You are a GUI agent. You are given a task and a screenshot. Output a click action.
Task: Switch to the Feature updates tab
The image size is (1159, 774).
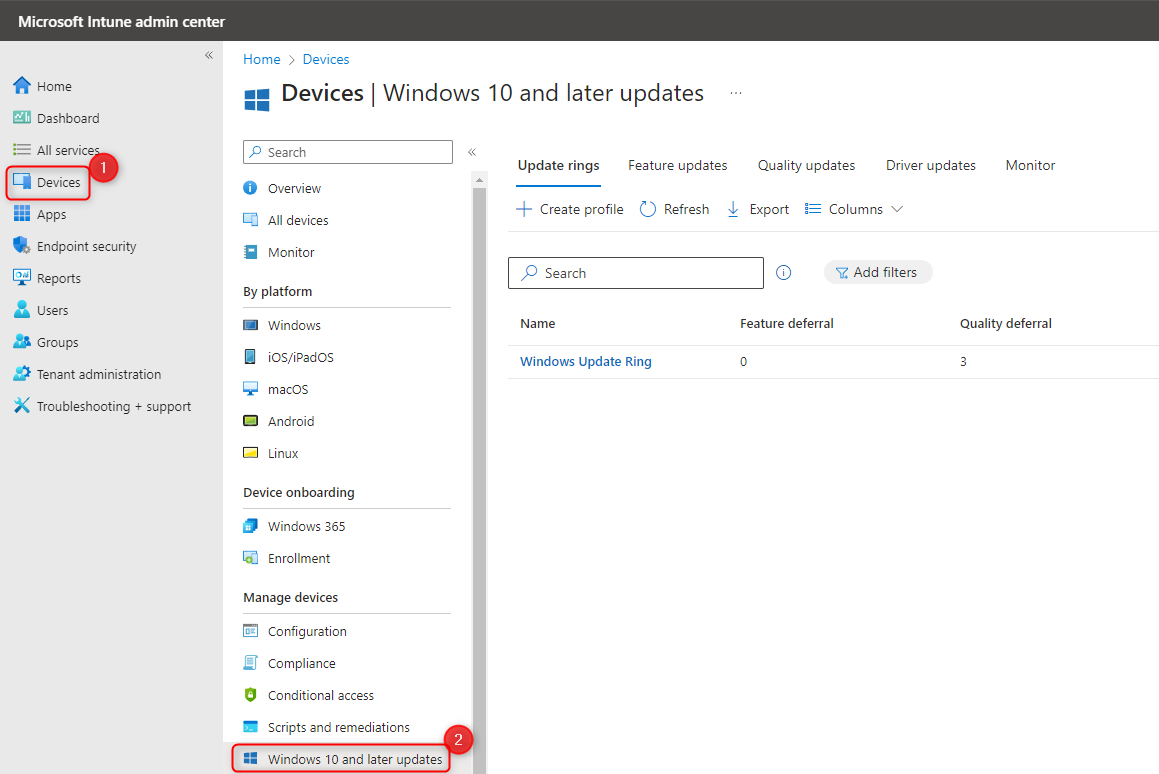677,165
